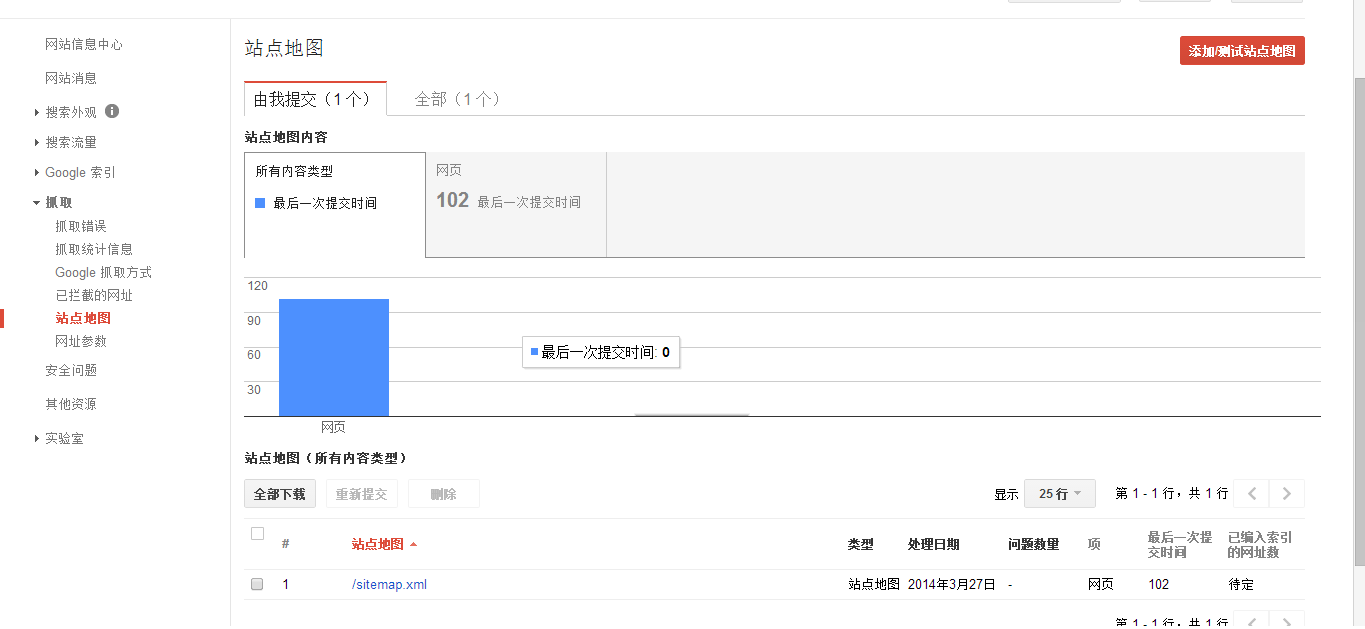The image size is (1365, 629).
Task: Tick the select-all checkbox in table header
Action: pos(257,534)
